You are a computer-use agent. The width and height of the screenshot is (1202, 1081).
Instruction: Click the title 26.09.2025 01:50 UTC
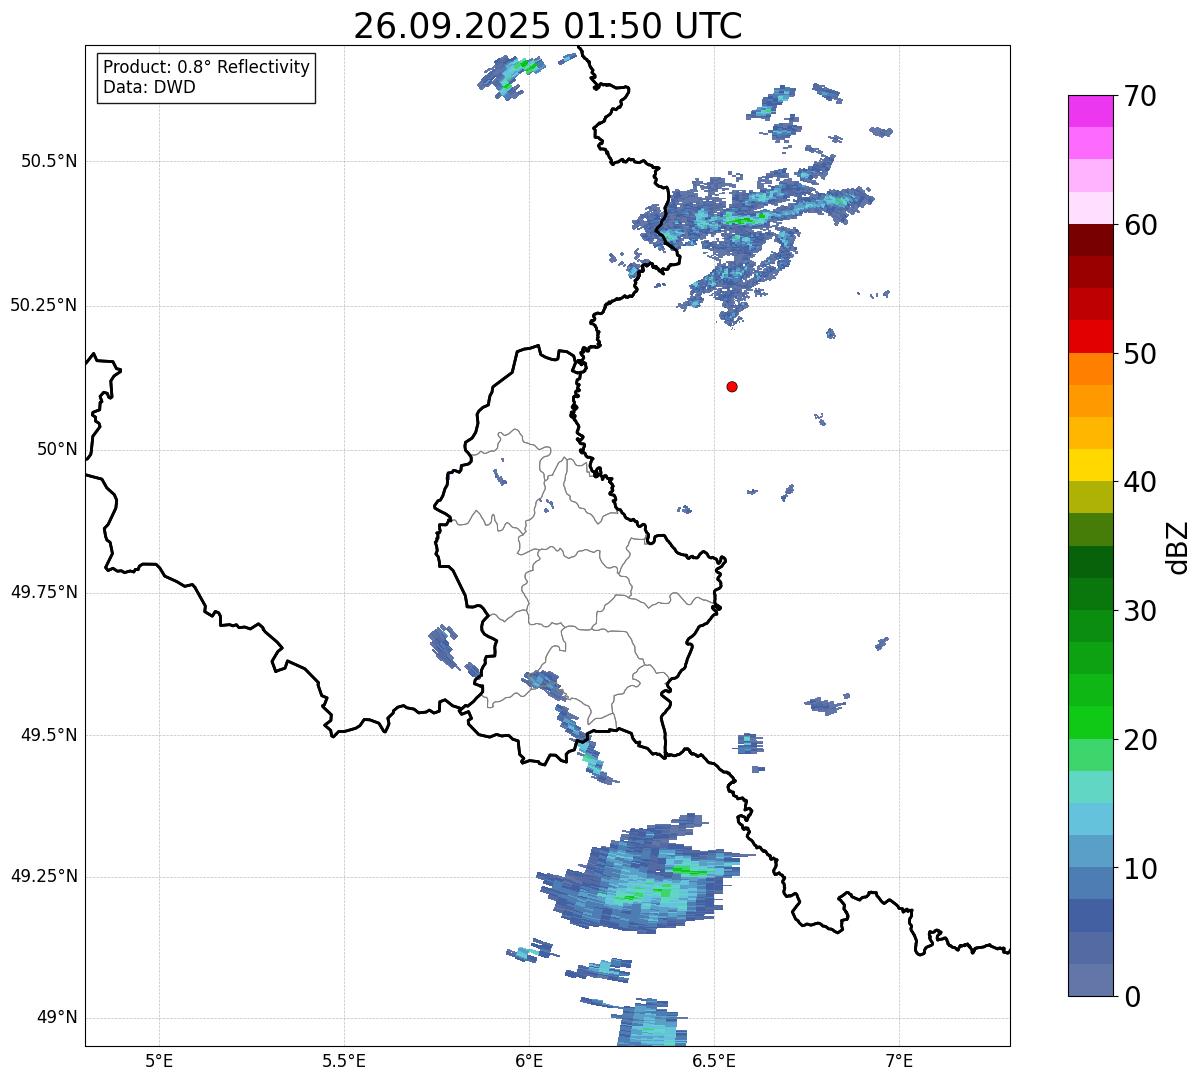coord(547,25)
